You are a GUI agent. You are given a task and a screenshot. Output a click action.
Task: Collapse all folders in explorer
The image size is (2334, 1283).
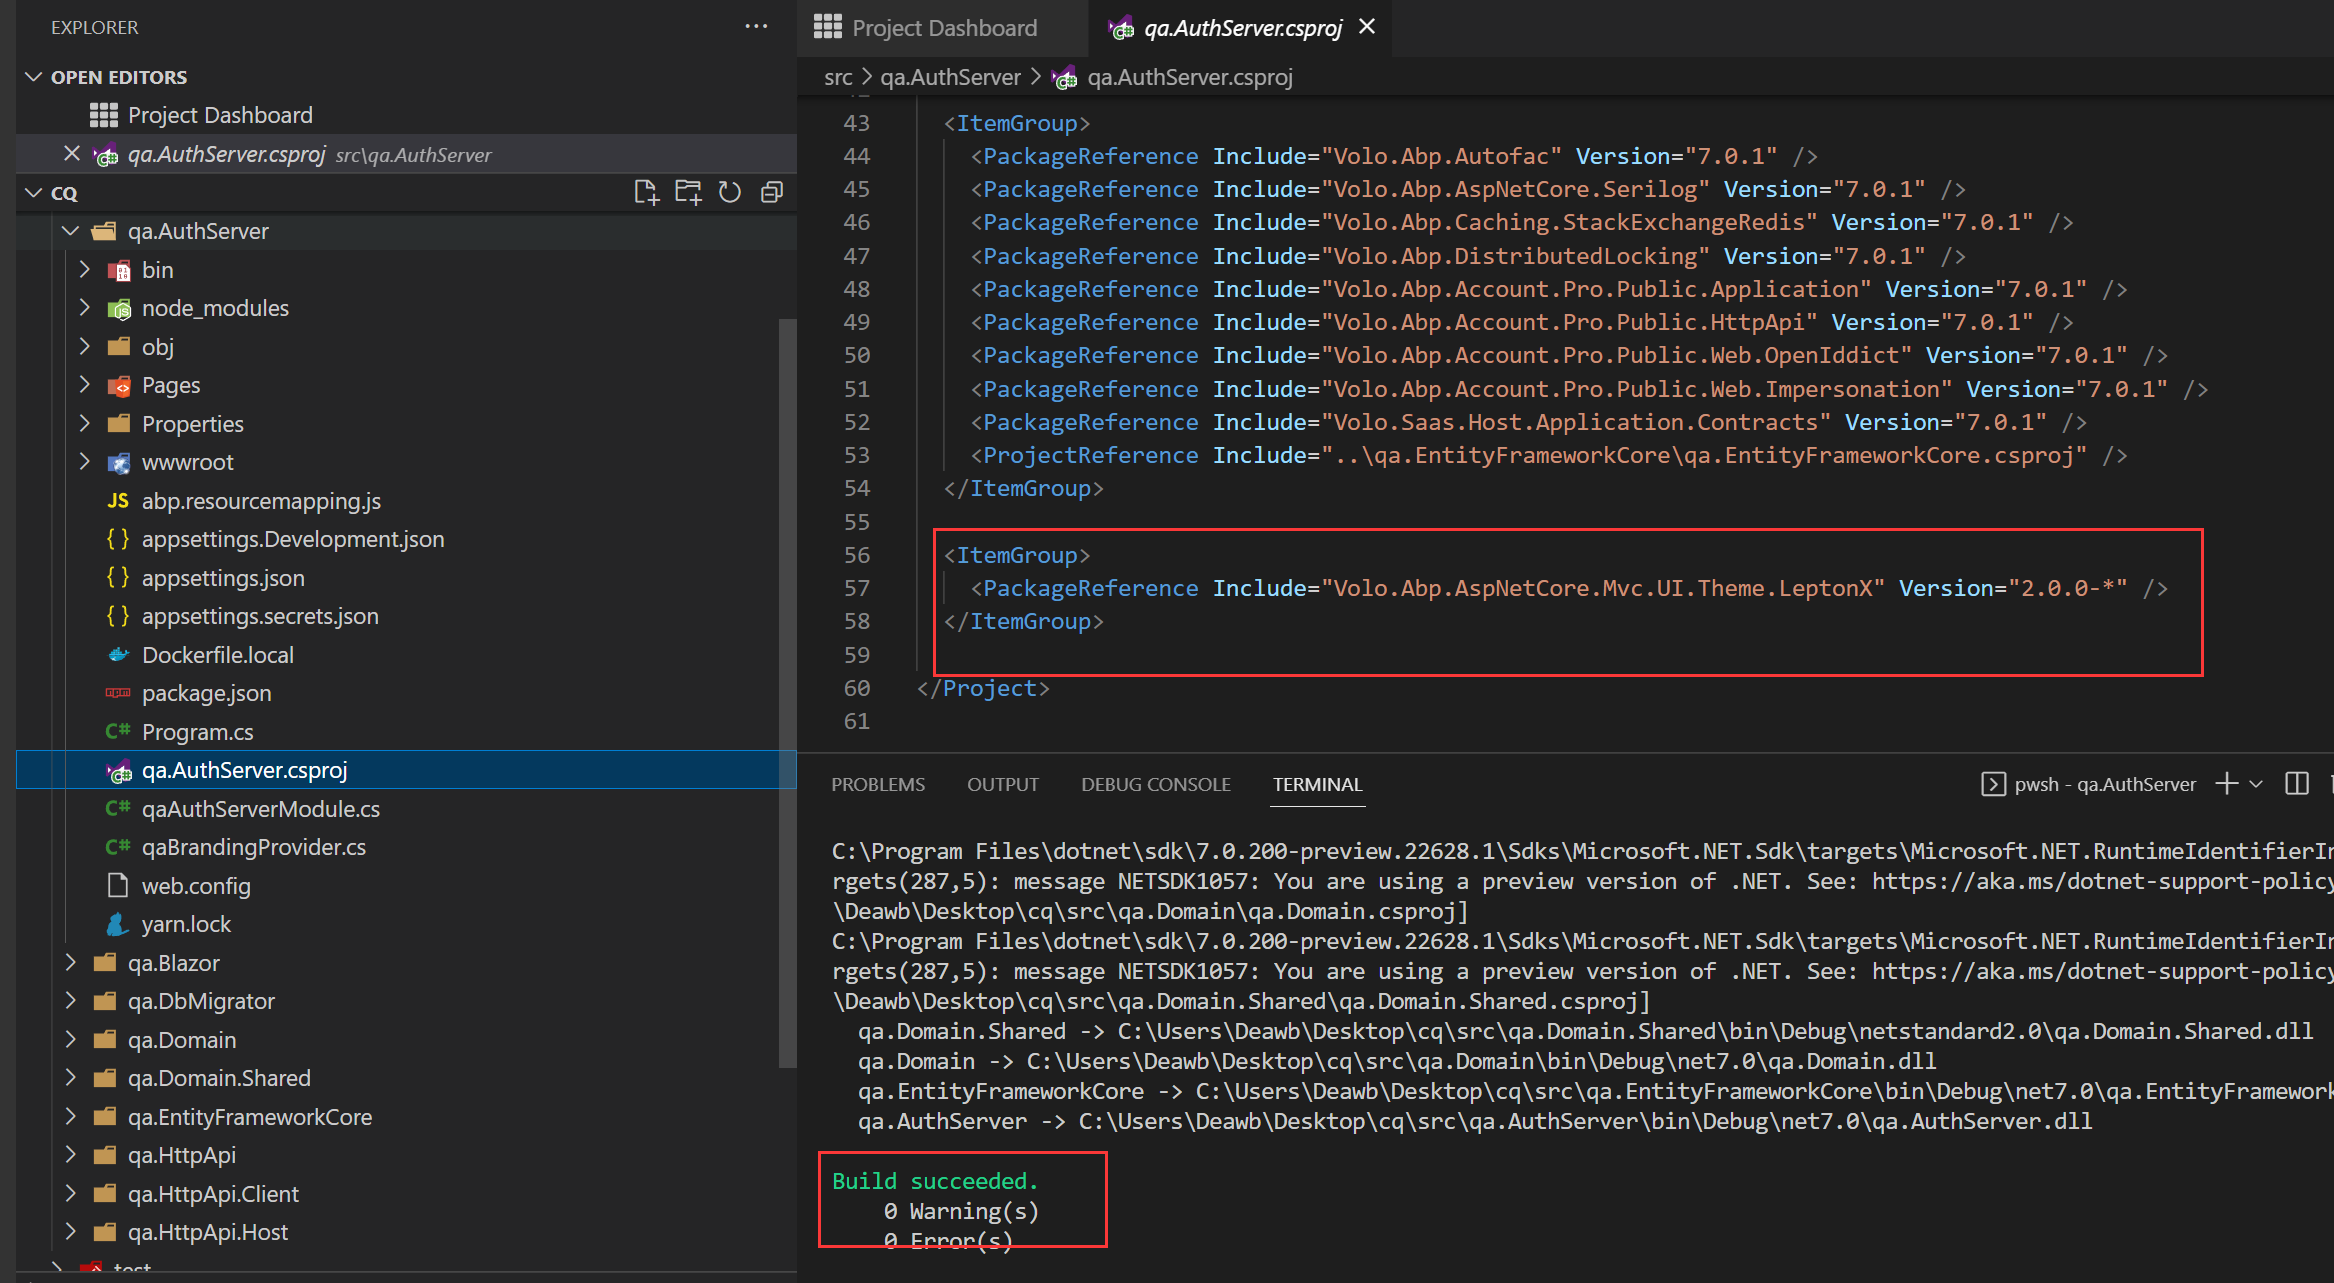pyautogui.click(x=772, y=193)
